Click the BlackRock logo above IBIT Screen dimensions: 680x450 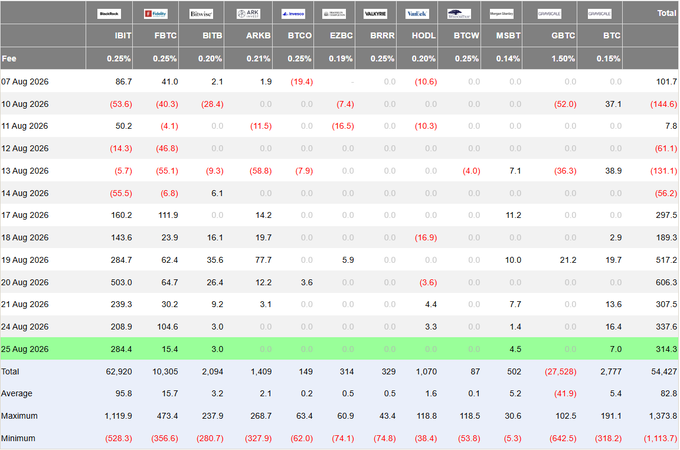pyautogui.click(x=109, y=14)
